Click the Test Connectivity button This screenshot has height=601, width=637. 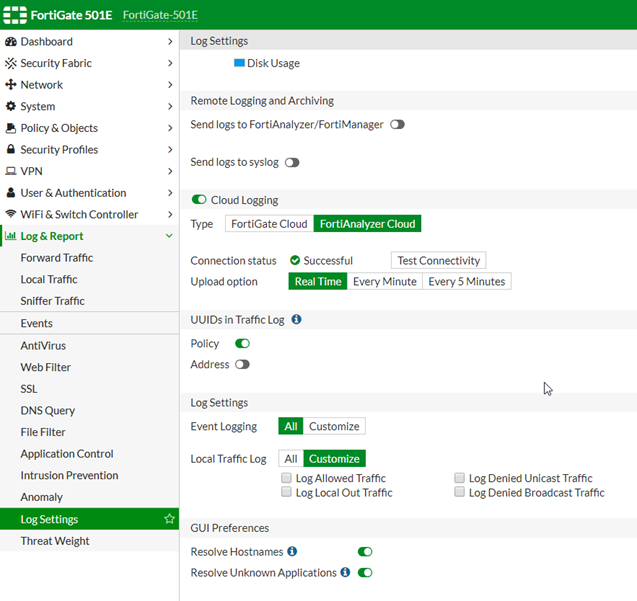438,260
